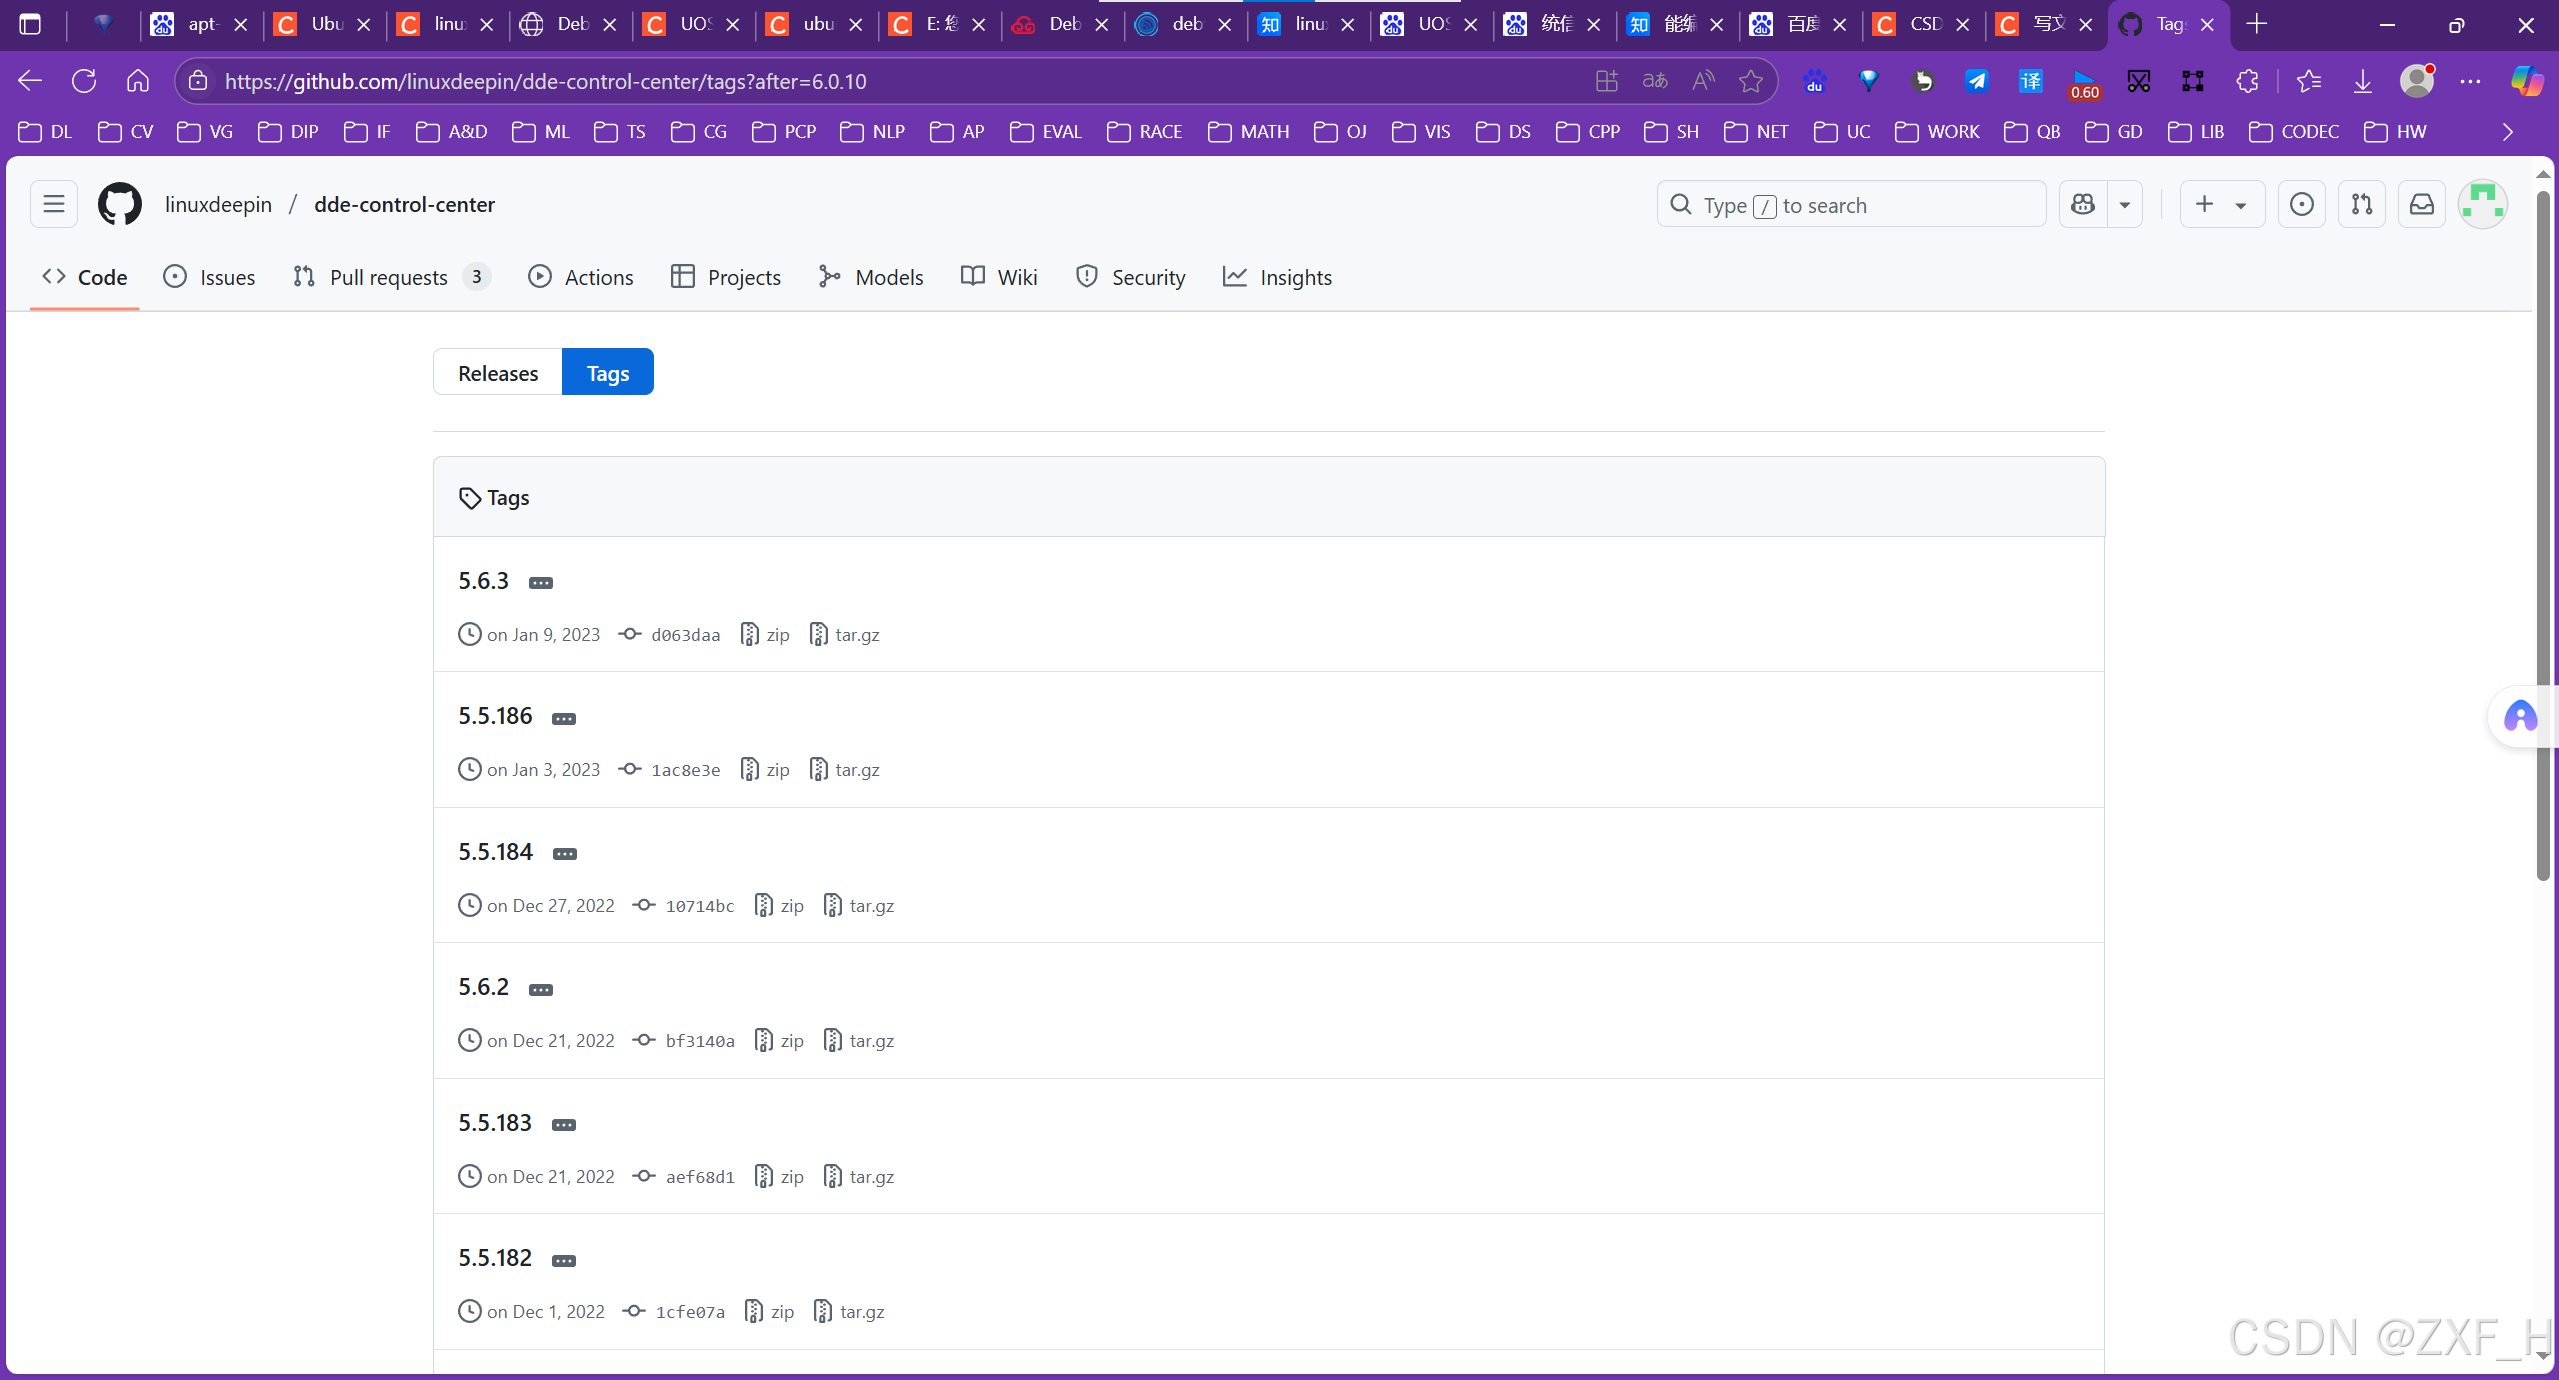Open the hamburger navigation menu
The width and height of the screenshot is (2559, 1380).
point(54,204)
